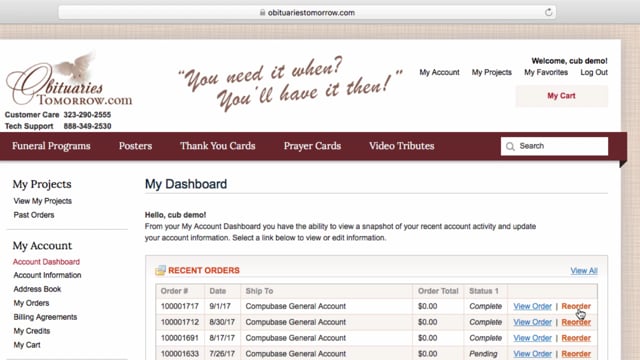
Task: Click the date 7/26/17 cell
Action: tap(222, 354)
